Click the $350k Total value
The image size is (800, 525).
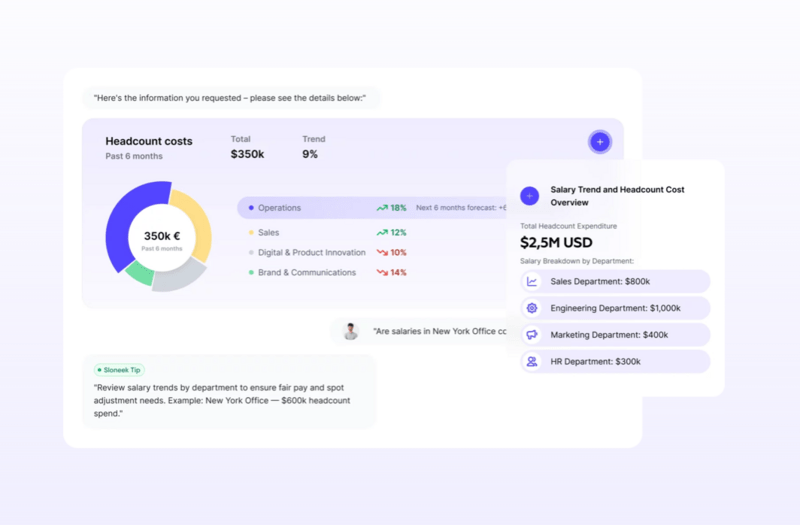247,154
